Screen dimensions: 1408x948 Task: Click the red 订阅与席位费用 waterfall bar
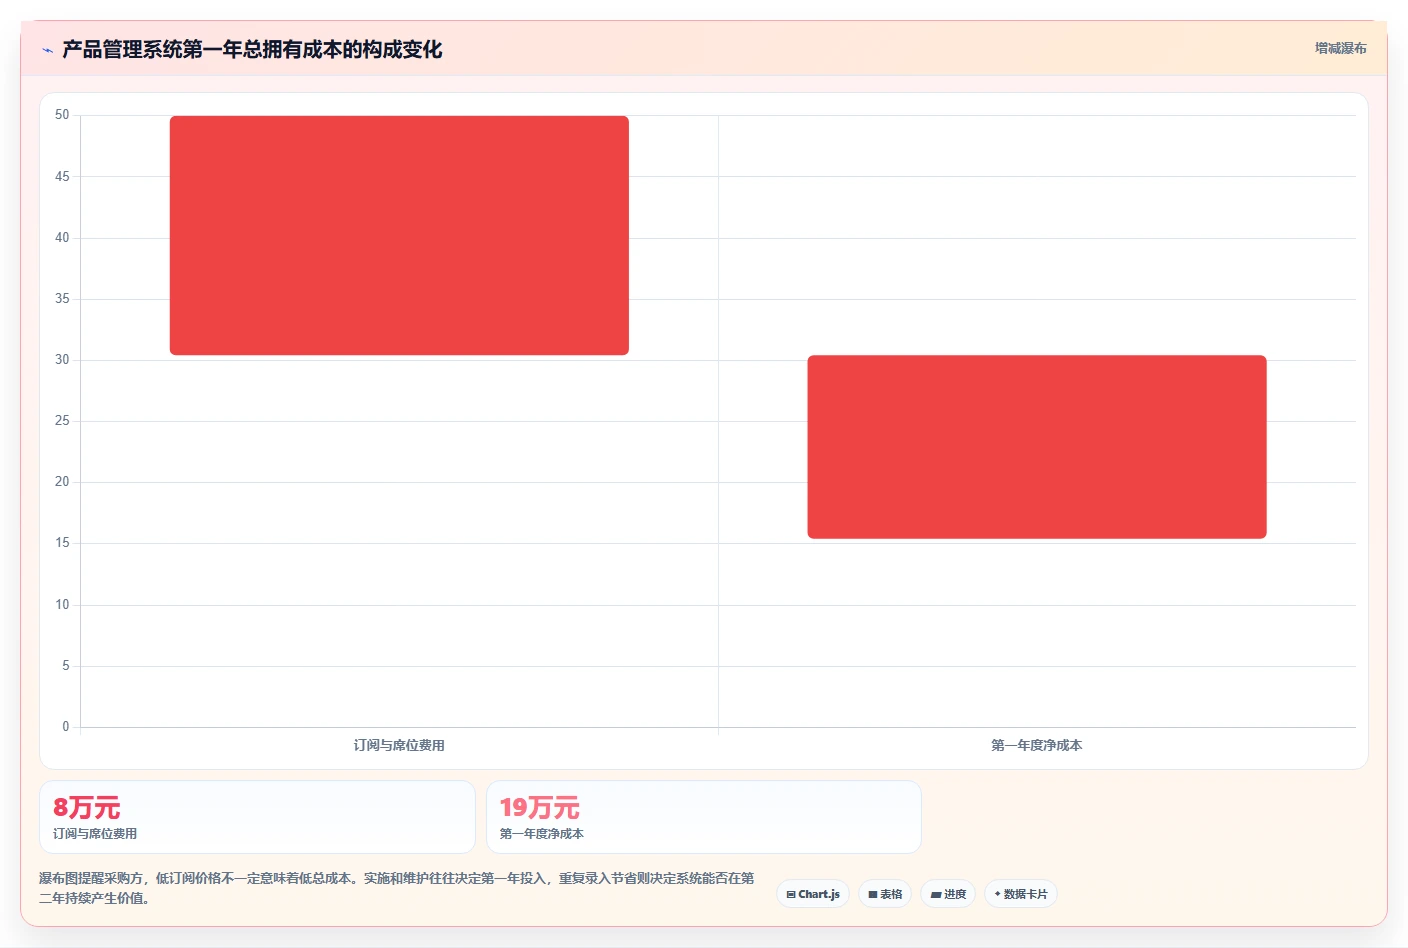[399, 235]
